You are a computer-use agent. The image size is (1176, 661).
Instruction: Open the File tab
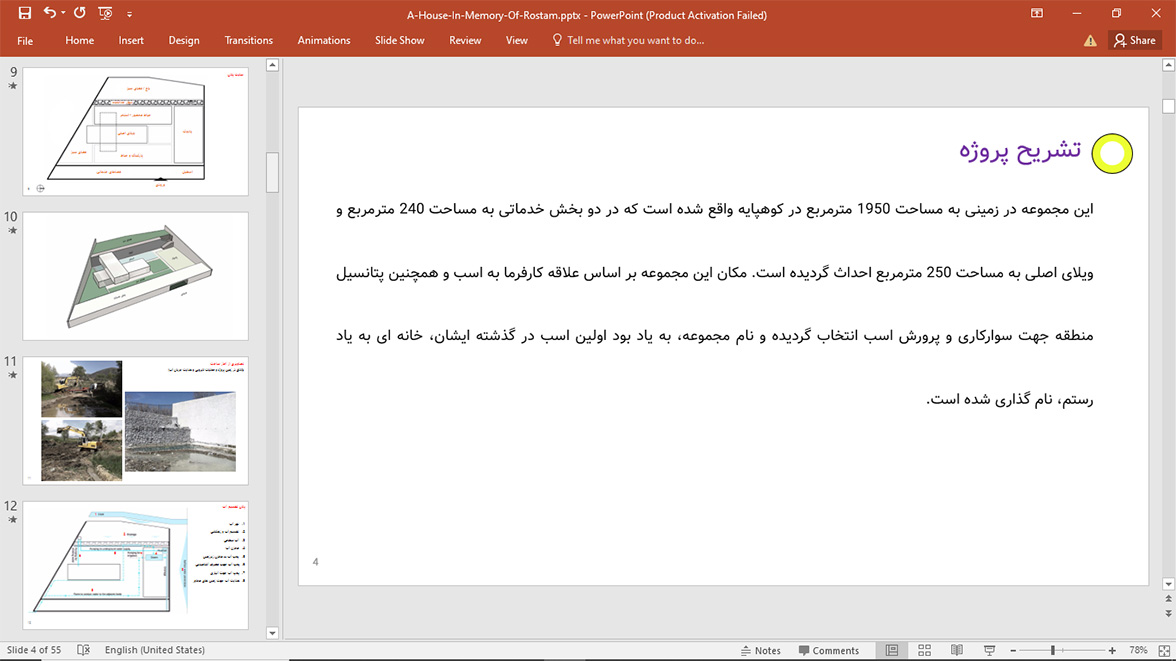pyautogui.click(x=25, y=41)
